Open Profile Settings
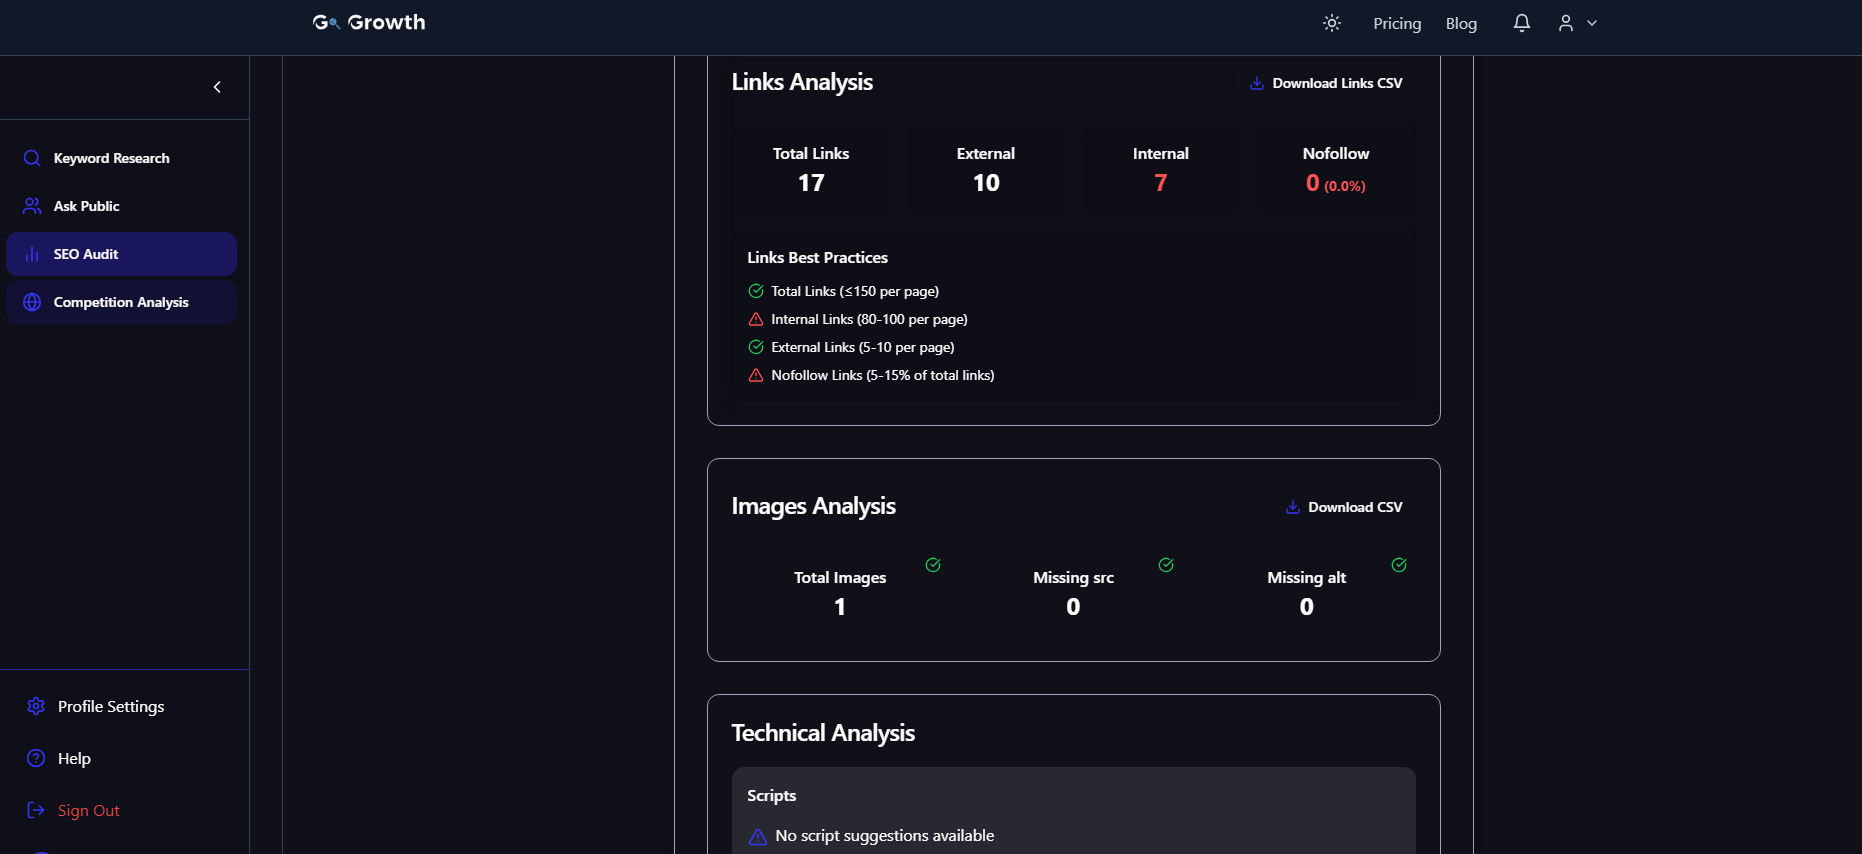This screenshot has height=854, width=1862. [110, 706]
